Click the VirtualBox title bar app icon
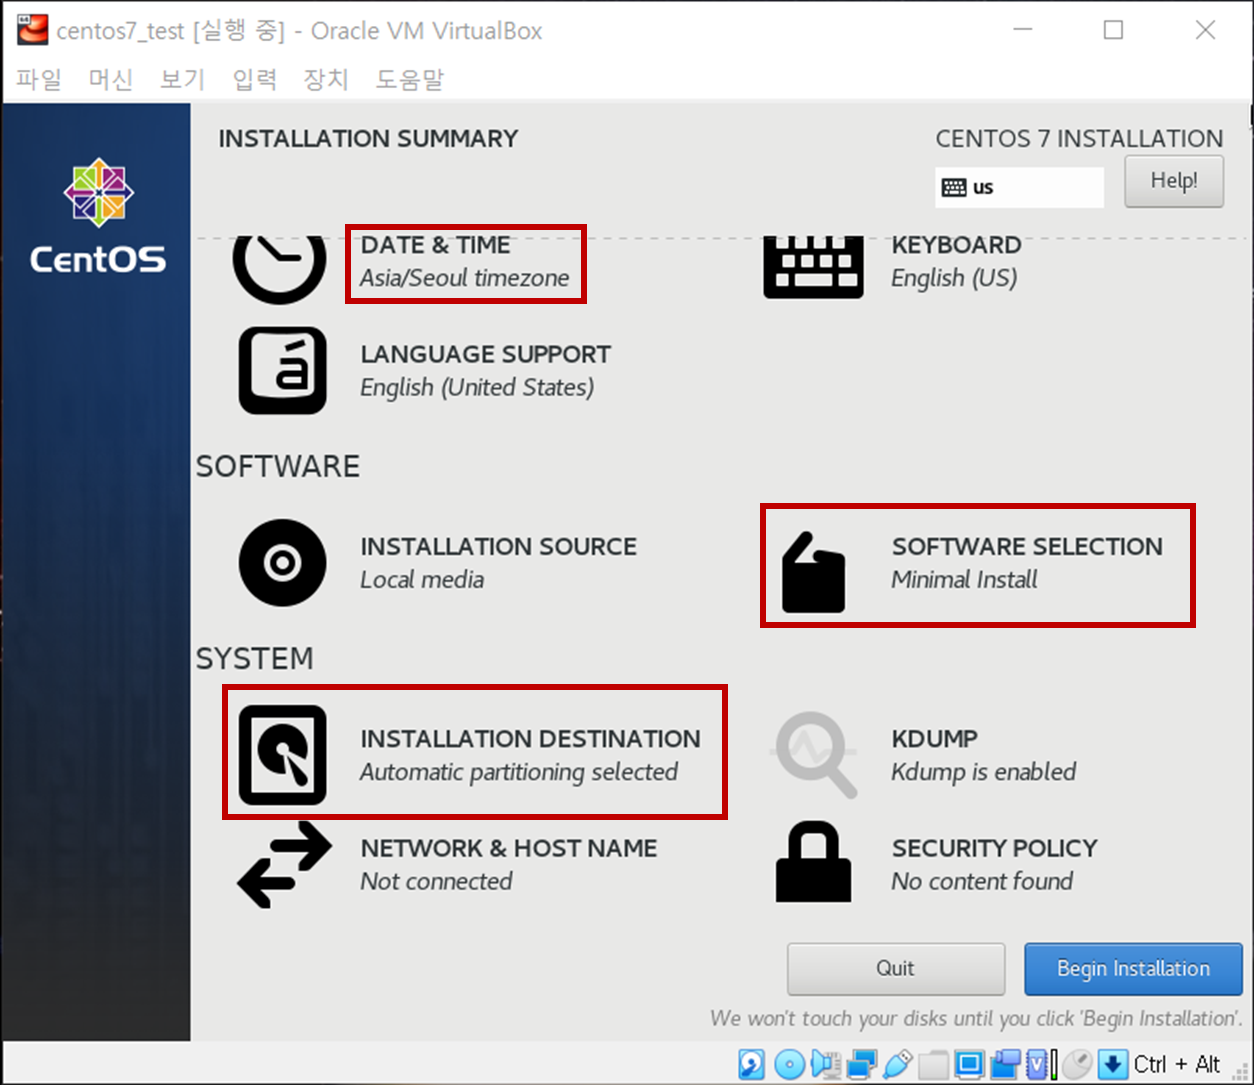The width and height of the screenshot is (1254, 1085). coord(32,30)
